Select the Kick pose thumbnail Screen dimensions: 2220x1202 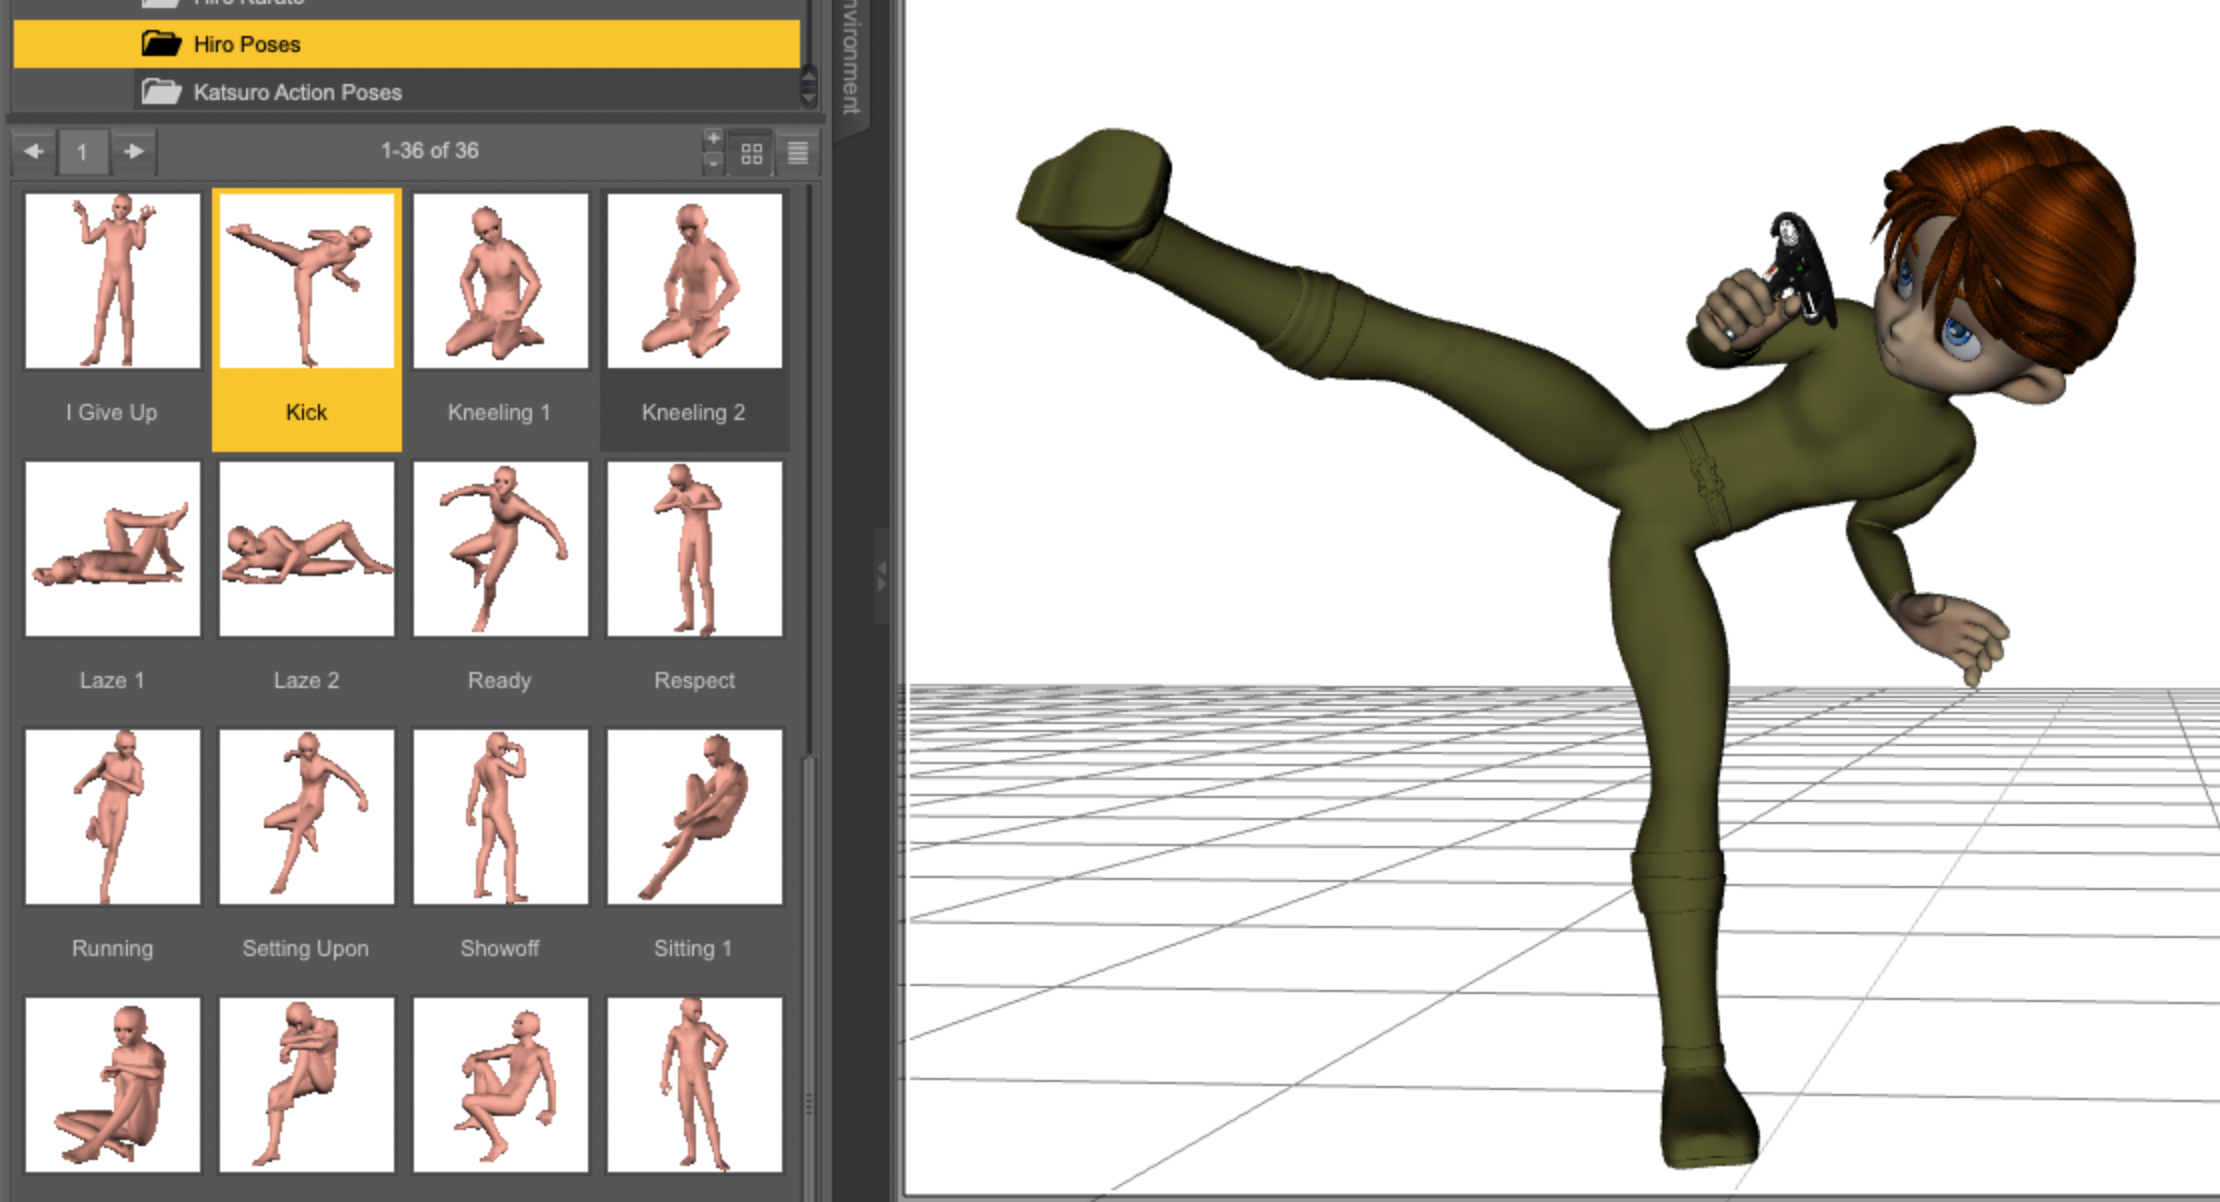[x=306, y=282]
